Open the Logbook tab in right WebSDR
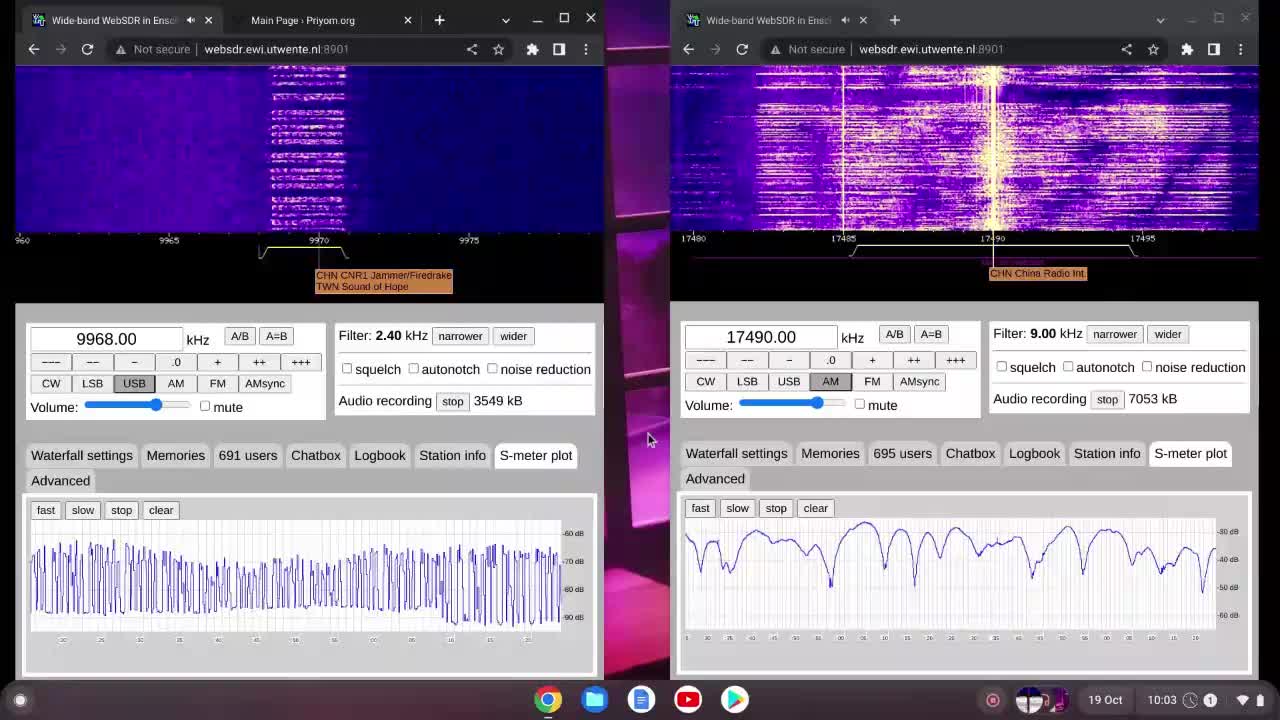The image size is (1280, 720). tap(1034, 453)
